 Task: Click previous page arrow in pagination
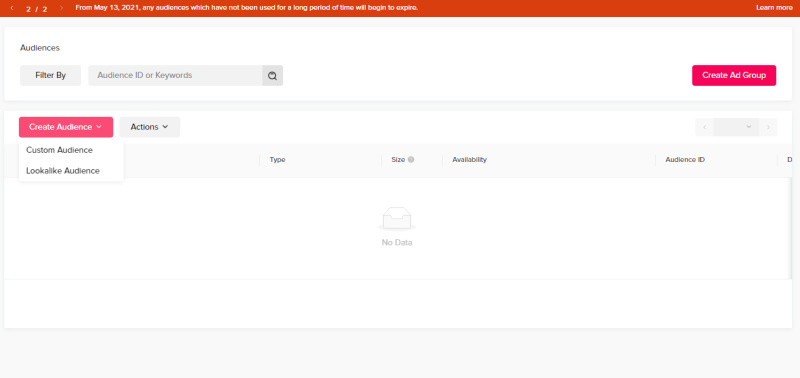click(x=705, y=127)
